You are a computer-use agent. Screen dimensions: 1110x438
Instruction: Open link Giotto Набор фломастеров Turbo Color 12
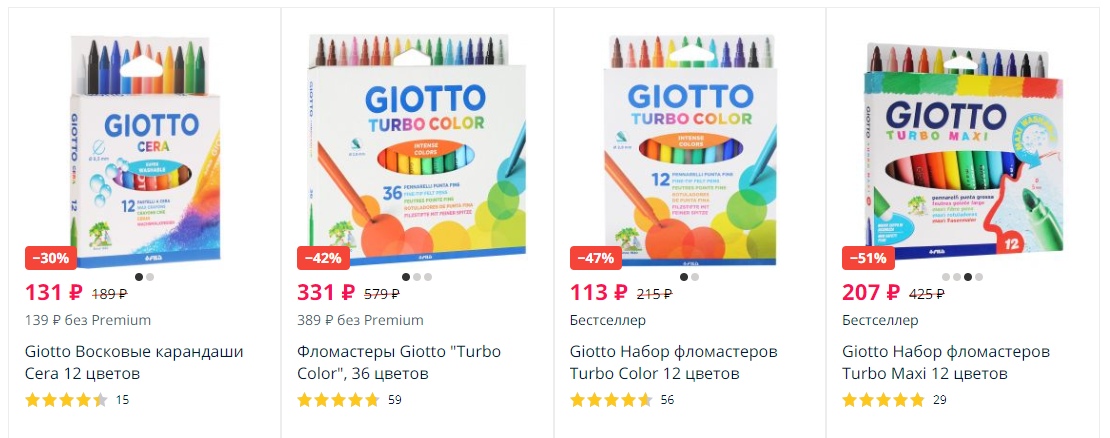click(674, 362)
